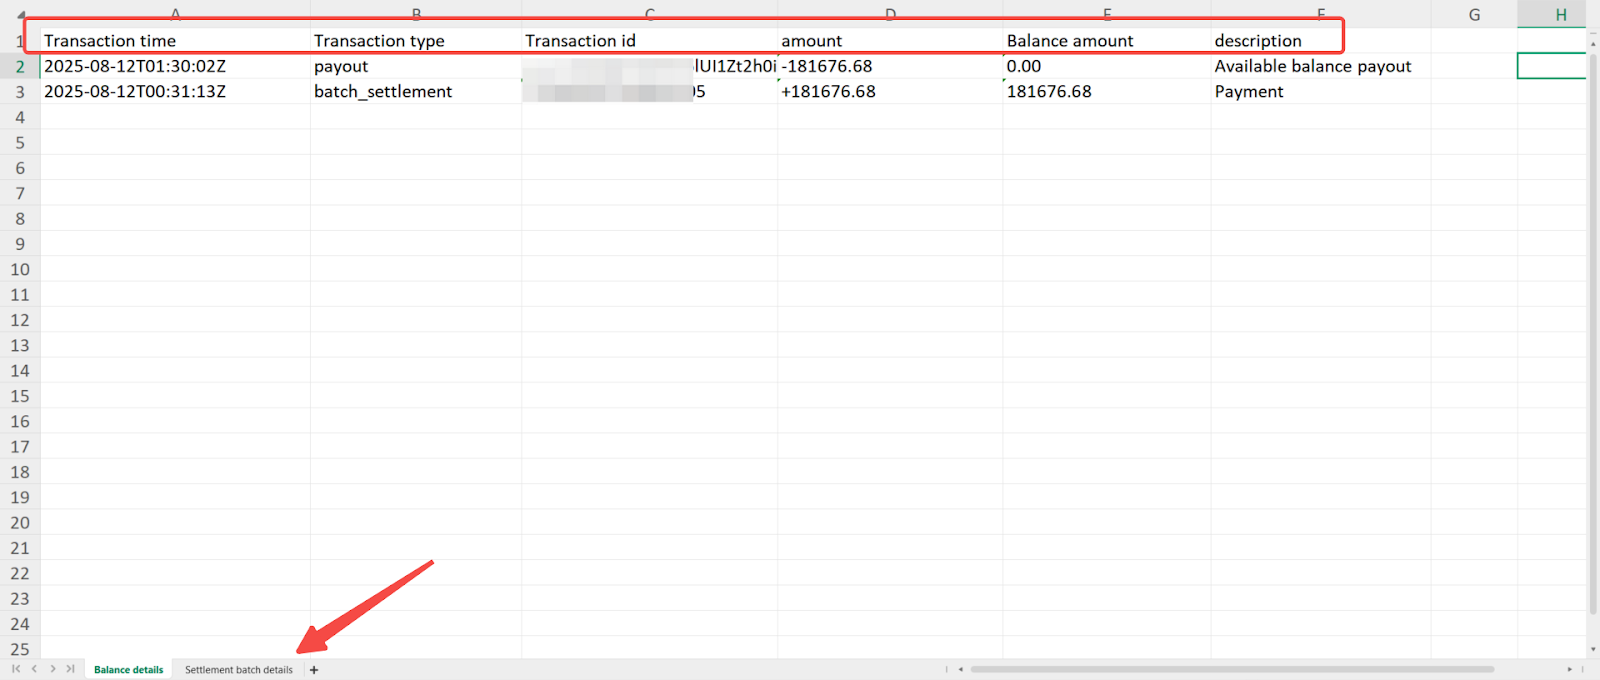Select column G header
The image size is (1600, 680).
[1474, 15]
